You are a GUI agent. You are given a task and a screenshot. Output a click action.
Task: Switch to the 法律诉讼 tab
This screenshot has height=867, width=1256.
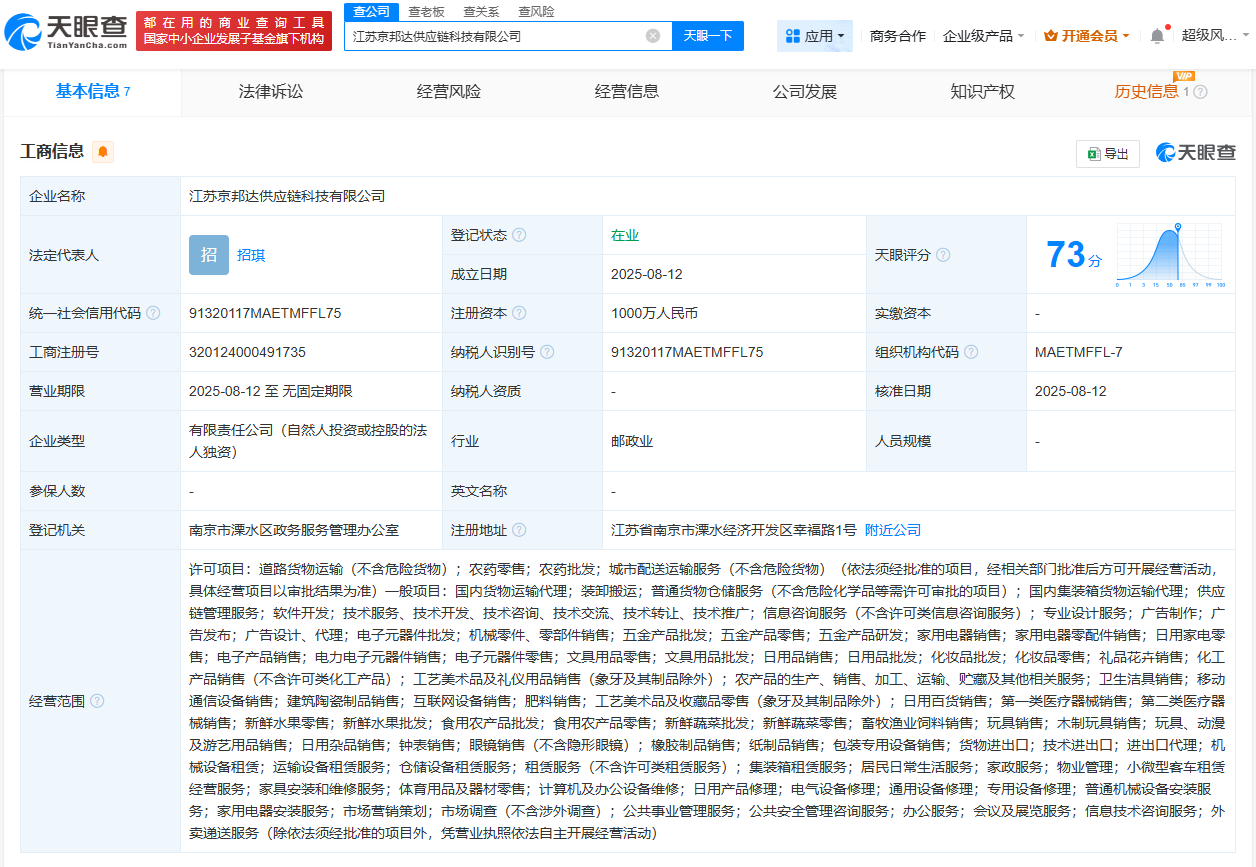tap(266, 91)
